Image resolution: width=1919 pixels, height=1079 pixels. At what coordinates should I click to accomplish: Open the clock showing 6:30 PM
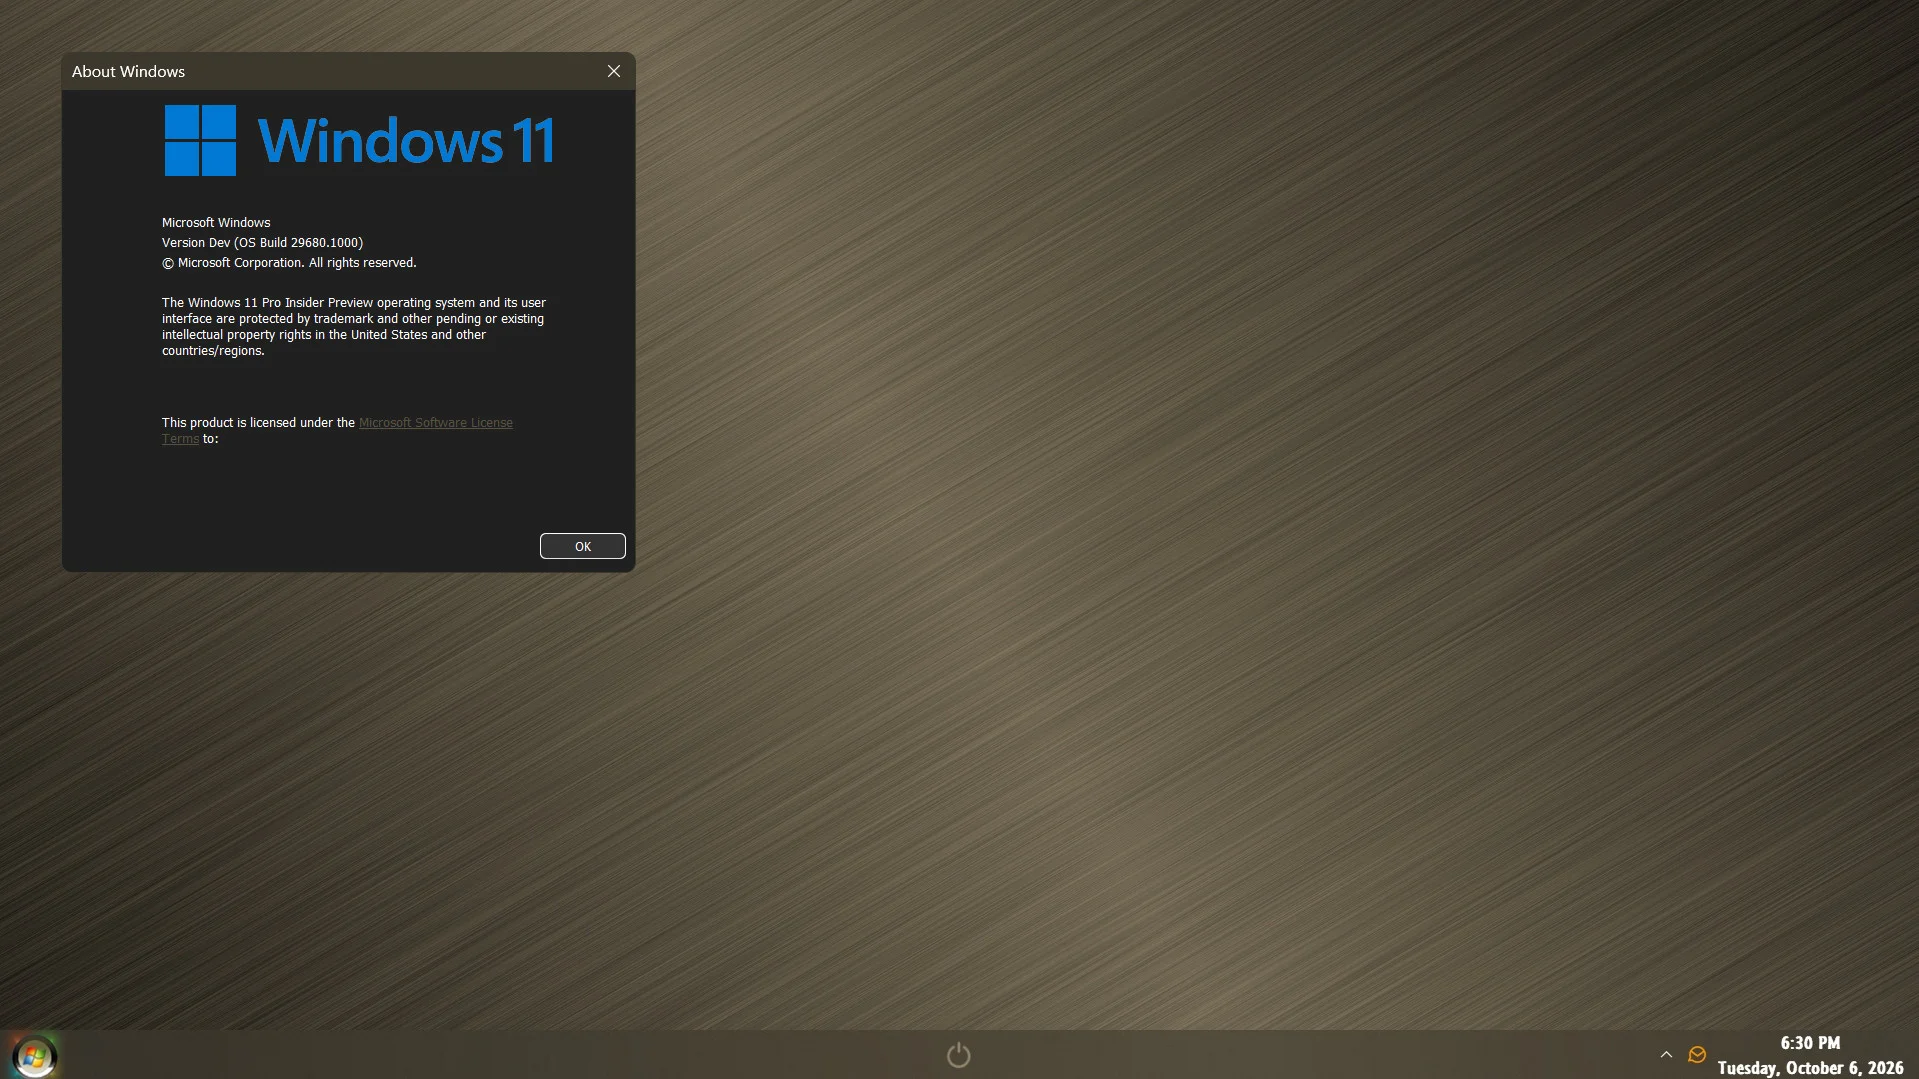pos(1810,1043)
